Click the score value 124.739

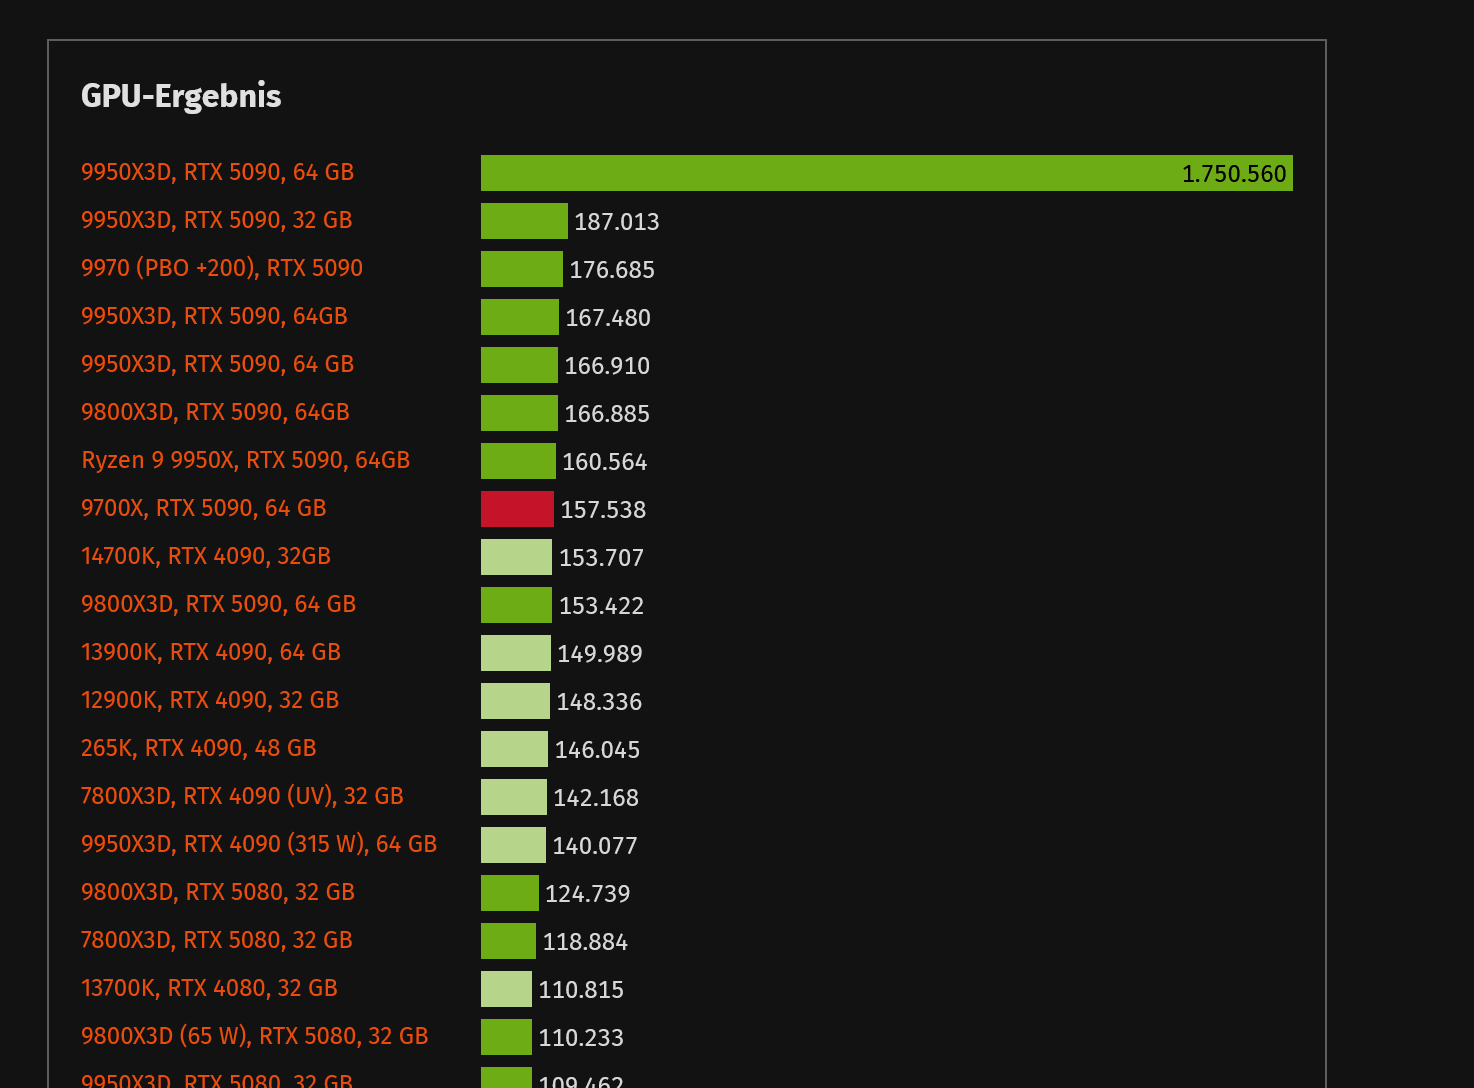click(588, 894)
